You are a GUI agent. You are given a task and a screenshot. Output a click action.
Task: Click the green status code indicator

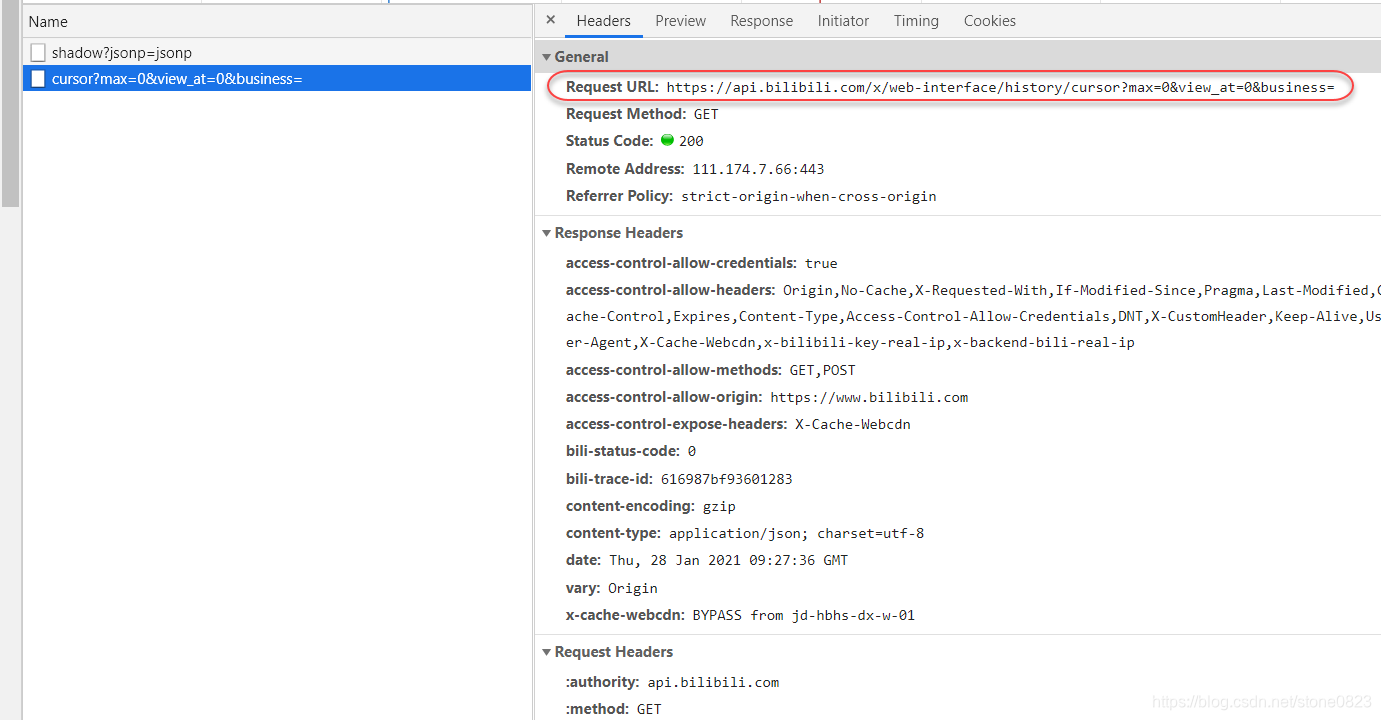coord(667,140)
